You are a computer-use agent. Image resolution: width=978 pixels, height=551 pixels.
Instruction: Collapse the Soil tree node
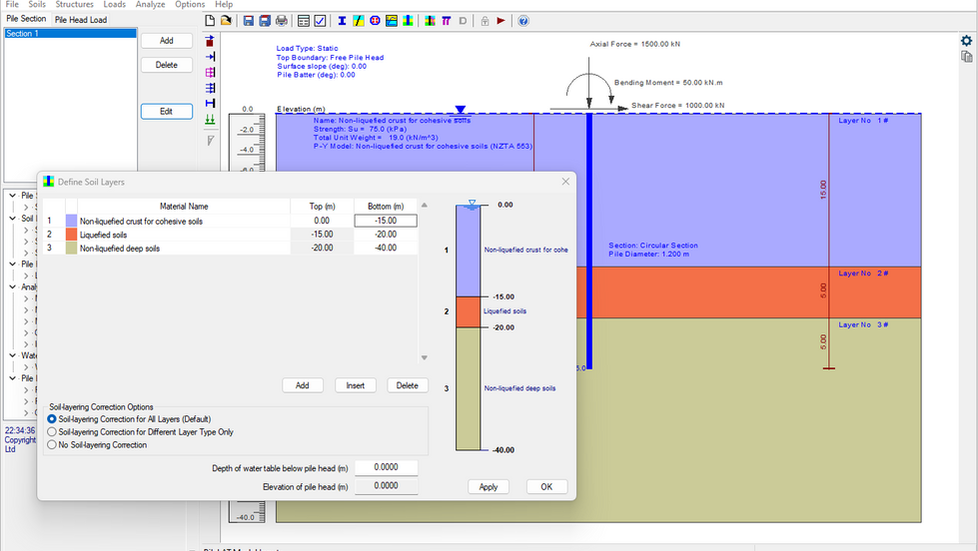12,218
